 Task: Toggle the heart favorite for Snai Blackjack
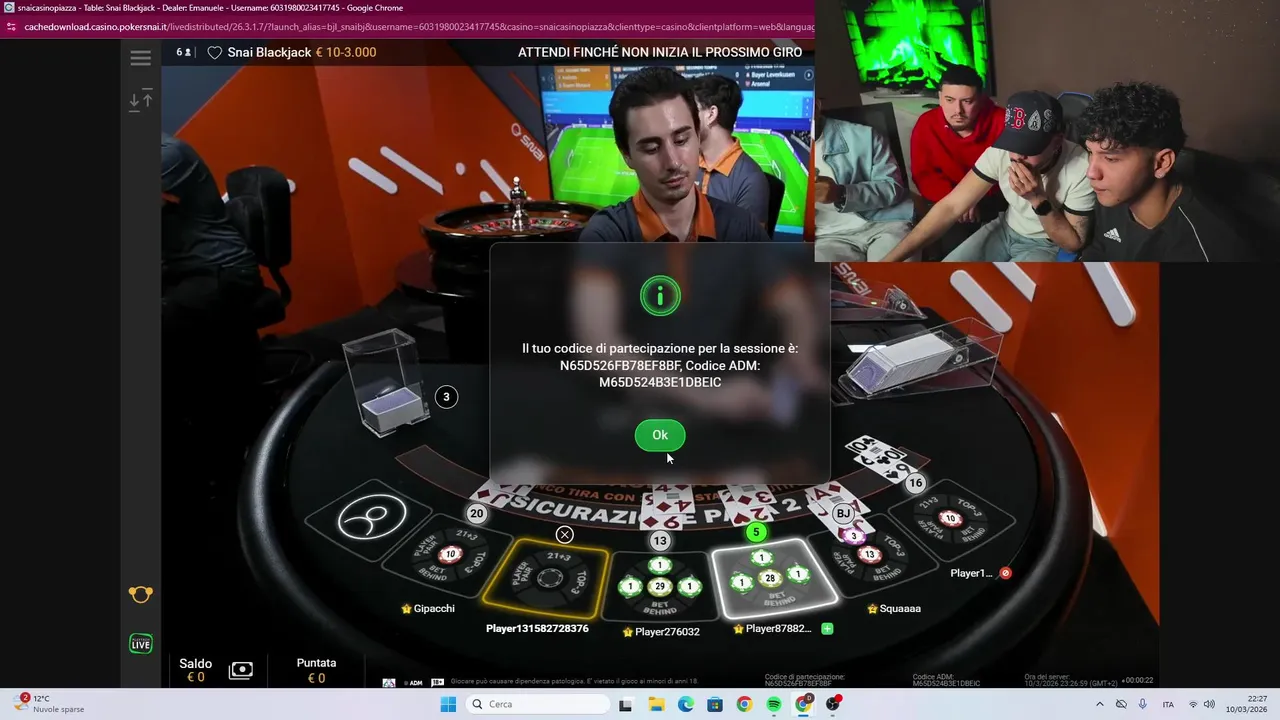pos(214,52)
